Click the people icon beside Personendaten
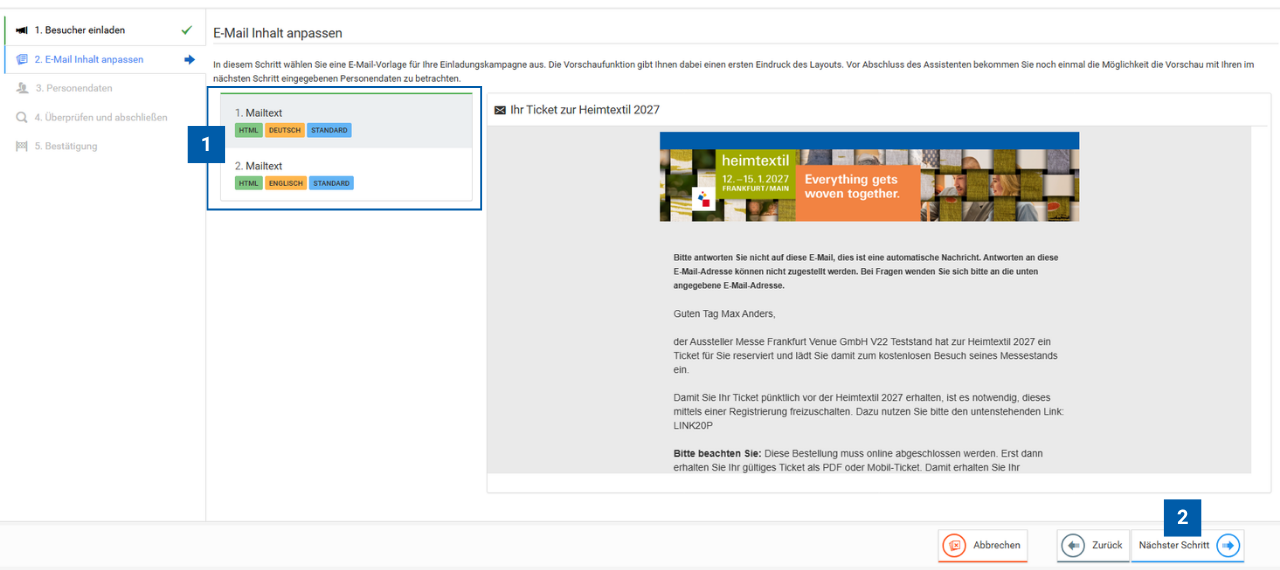The width and height of the screenshot is (1280, 570). (x=22, y=88)
